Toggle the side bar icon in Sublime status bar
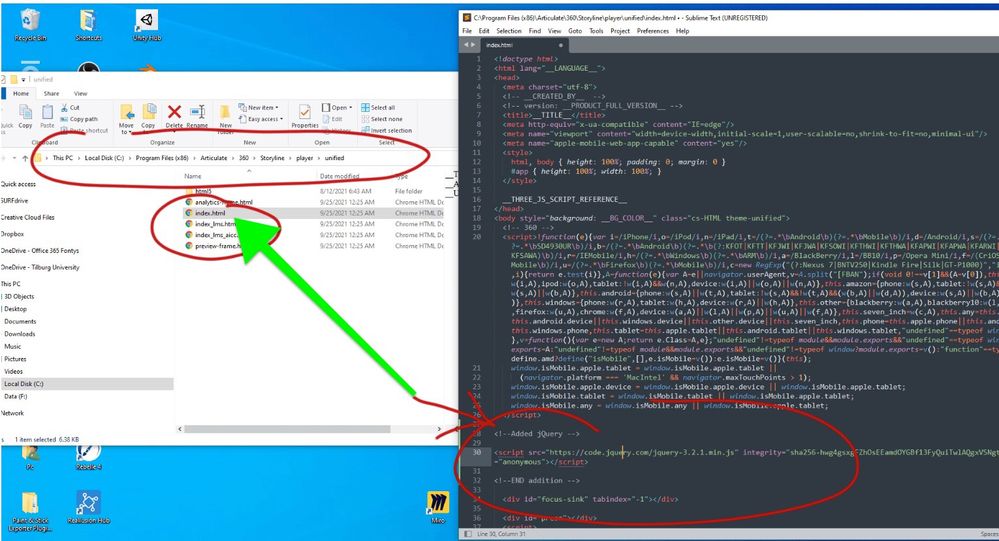 468,534
